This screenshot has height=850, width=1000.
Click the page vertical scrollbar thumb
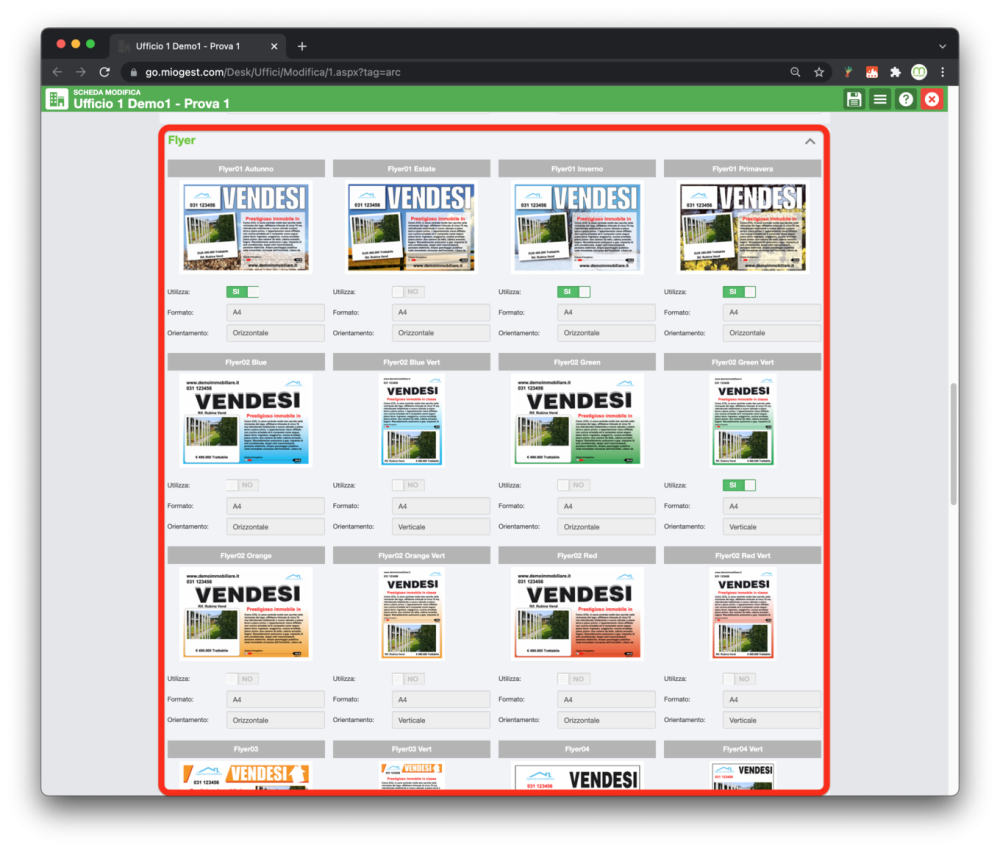click(x=953, y=444)
